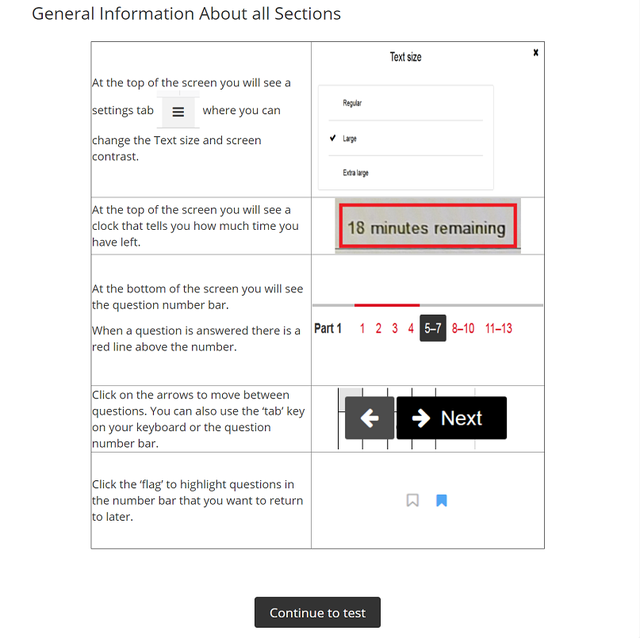Image resolution: width=640 pixels, height=638 pixels.
Task: Jump to questions 11–13
Action: [498, 328]
